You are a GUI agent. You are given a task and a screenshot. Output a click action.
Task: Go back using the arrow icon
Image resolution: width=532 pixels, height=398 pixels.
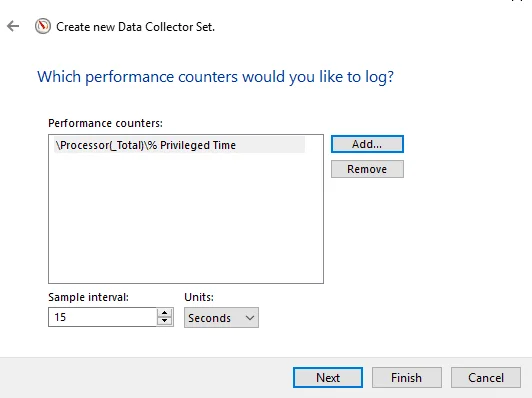pyautogui.click(x=13, y=26)
